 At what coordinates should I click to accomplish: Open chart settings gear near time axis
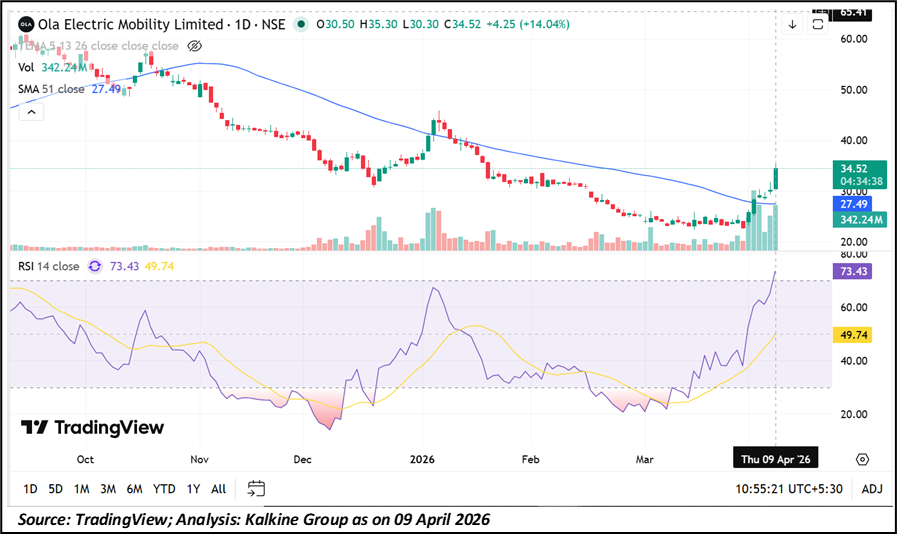(x=861, y=459)
